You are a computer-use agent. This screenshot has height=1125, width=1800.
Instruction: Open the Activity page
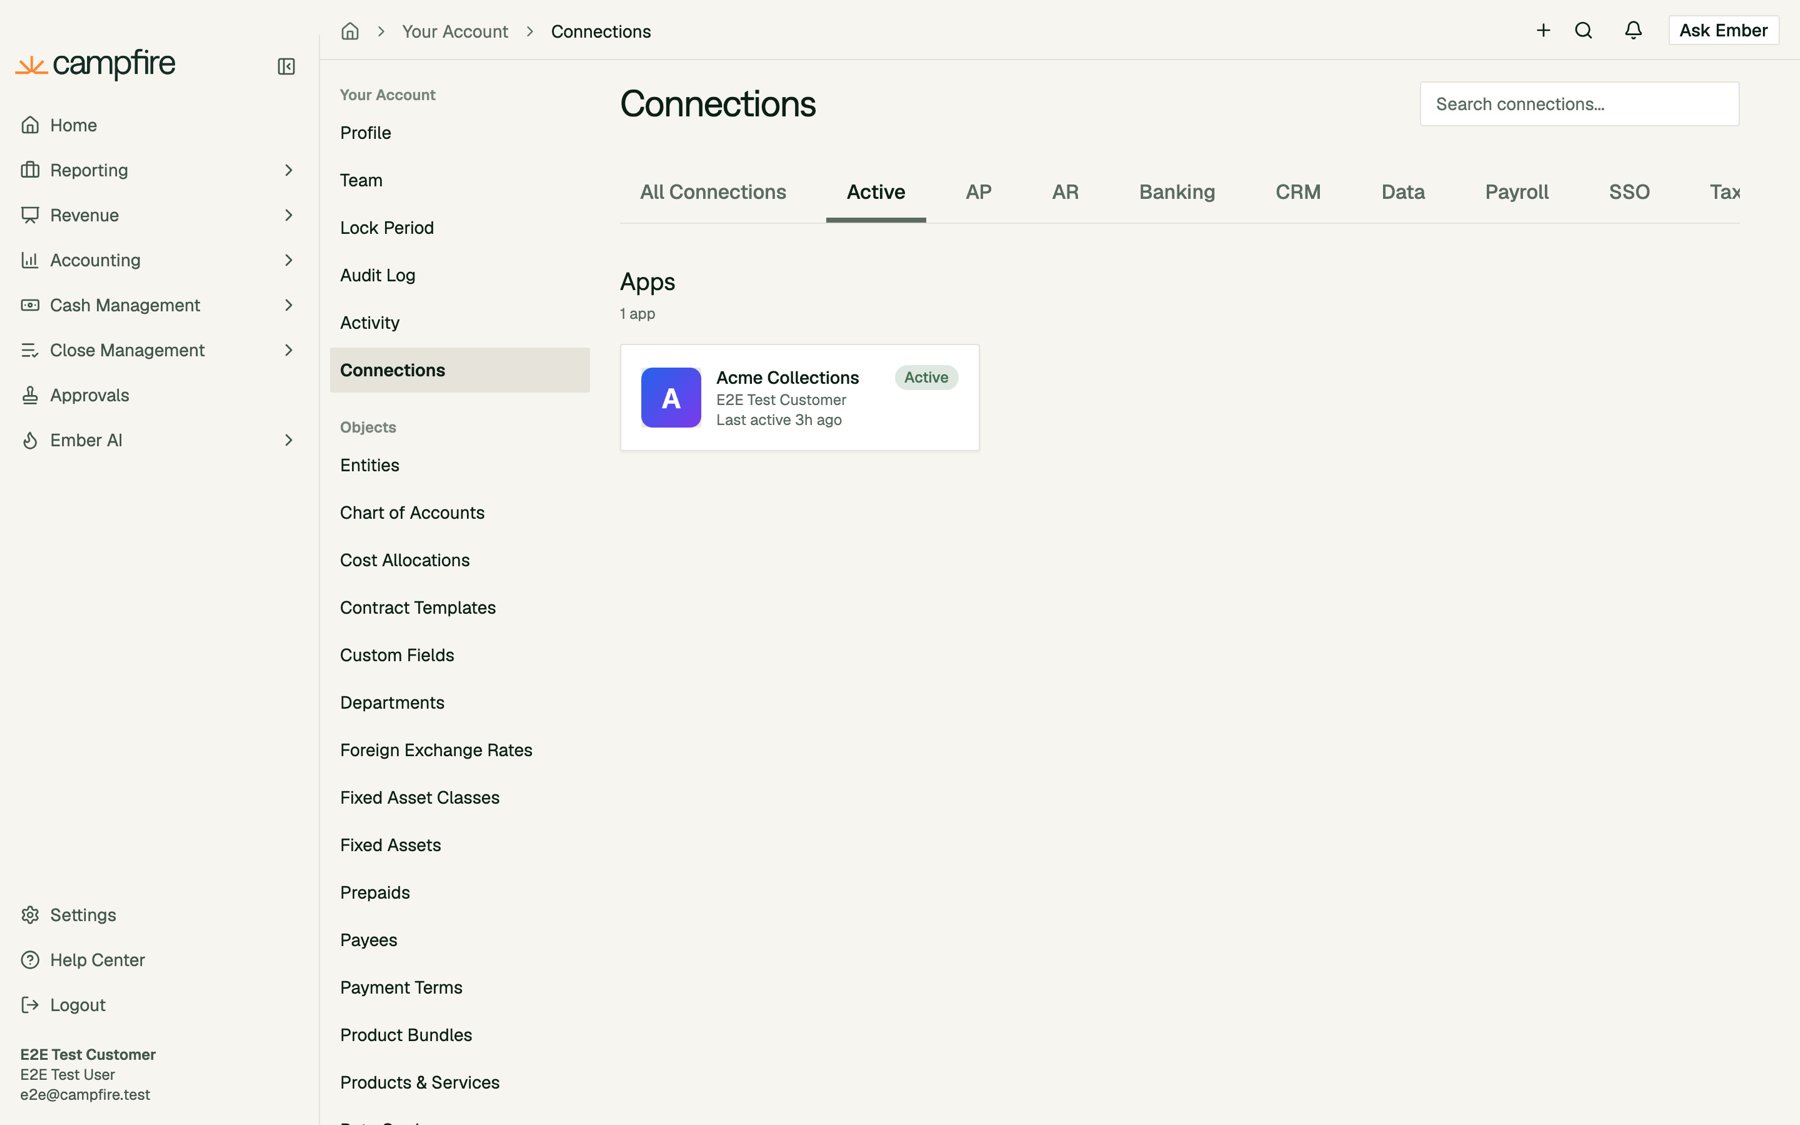460,323
